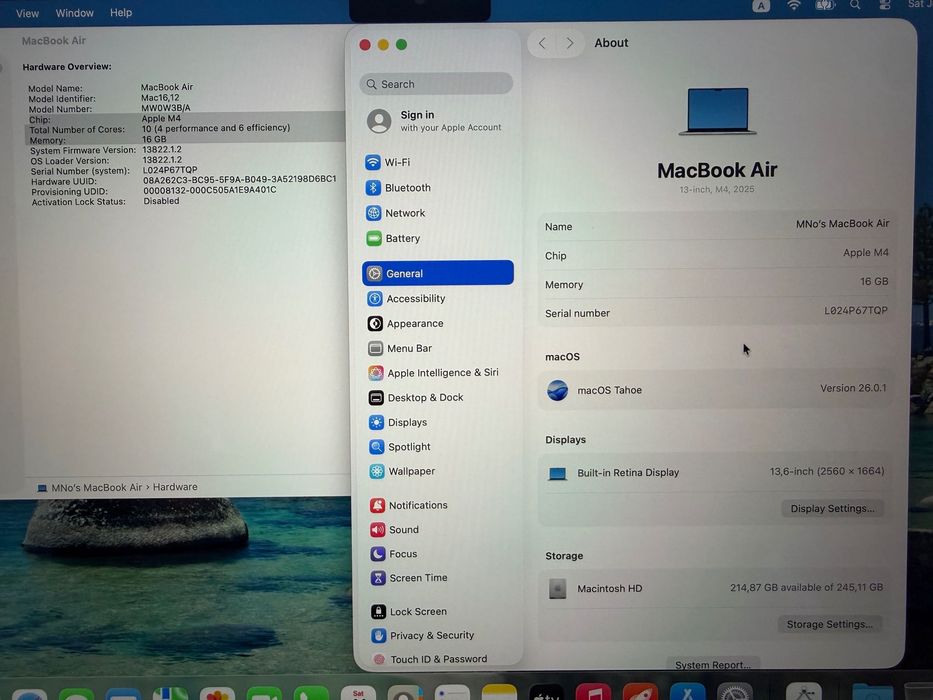Viewport: 933px width, 700px height.
Task: Click the Wi-Fi status icon in menu bar
Action: point(794,5)
